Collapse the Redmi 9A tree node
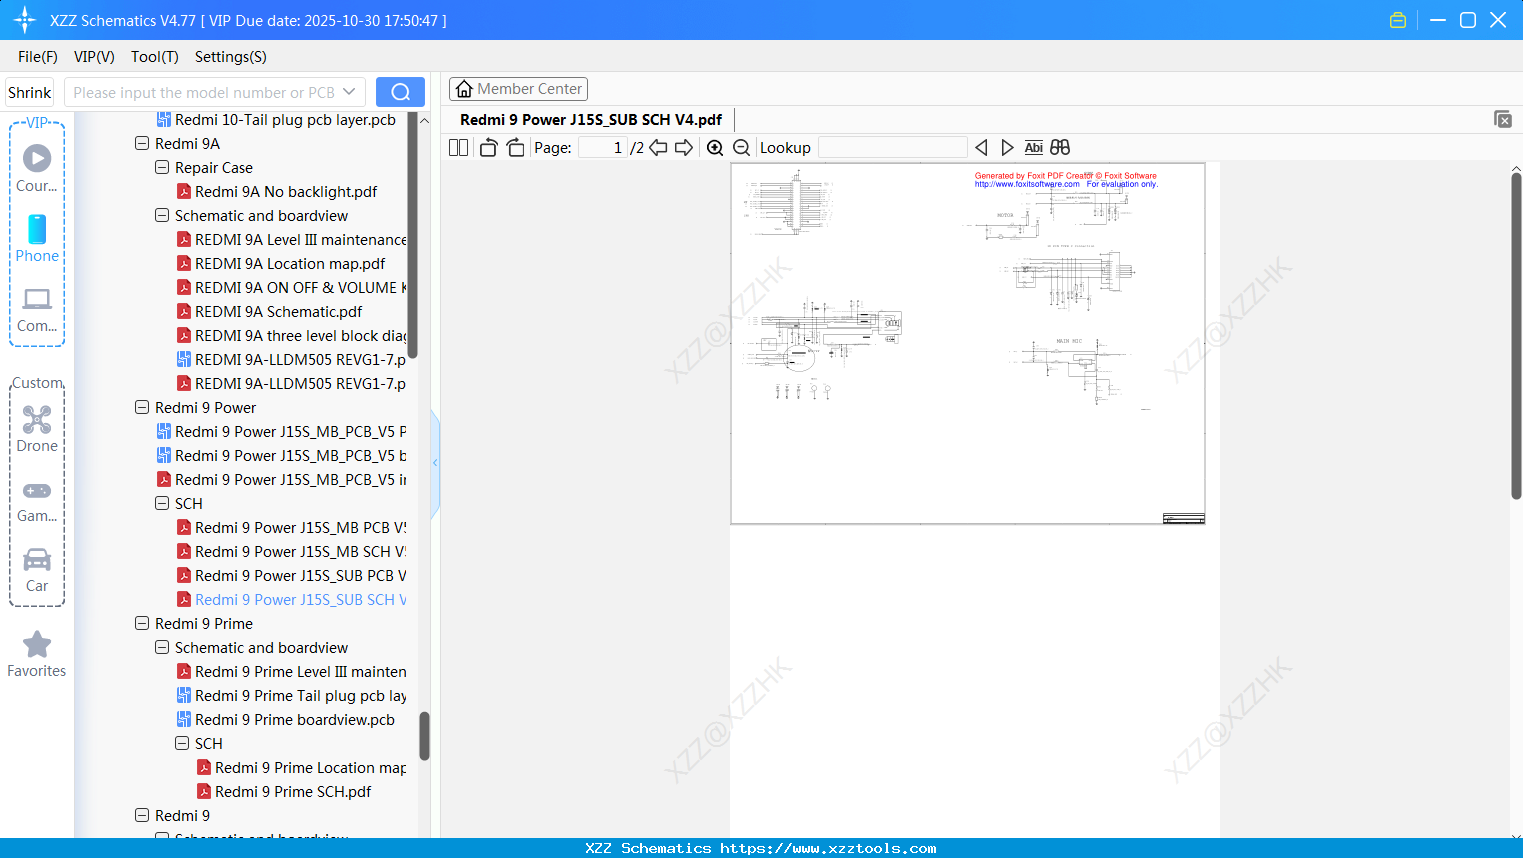The width and height of the screenshot is (1523, 858). (x=142, y=143)
